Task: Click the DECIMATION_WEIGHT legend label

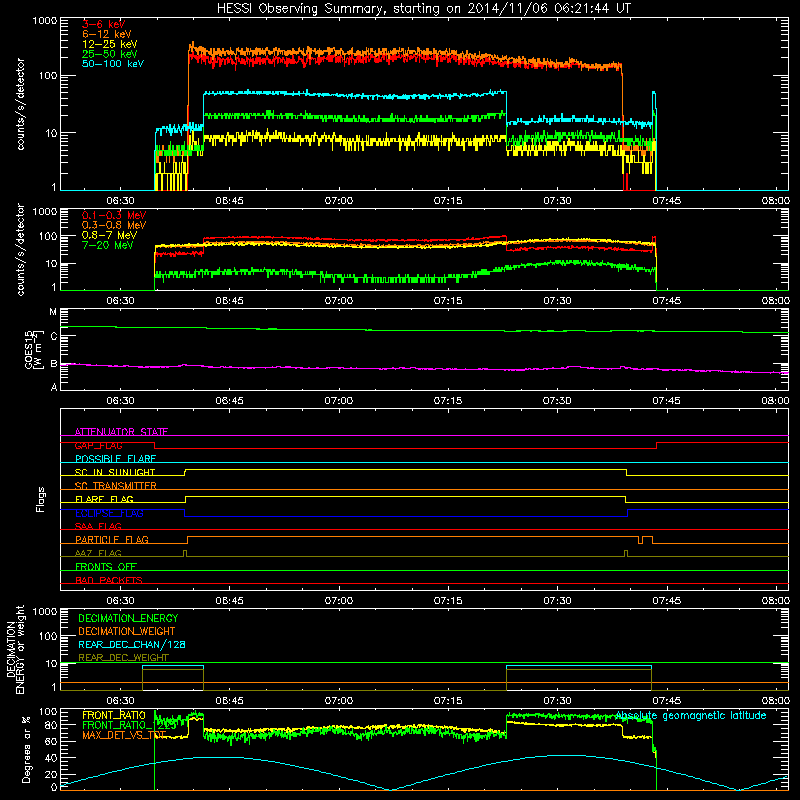Action: pos(127,632)
